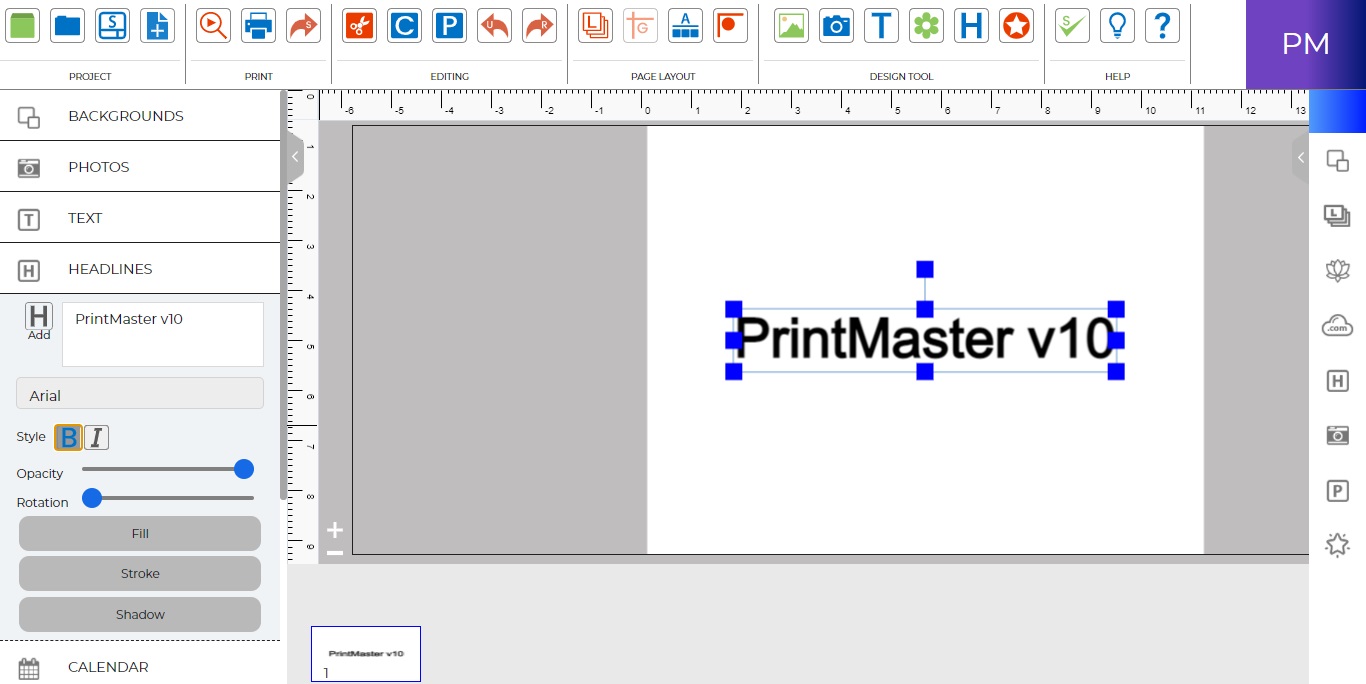Click the add page icon
The width and height of the screenshot is (1366, 684).
(x=157, y=25)
